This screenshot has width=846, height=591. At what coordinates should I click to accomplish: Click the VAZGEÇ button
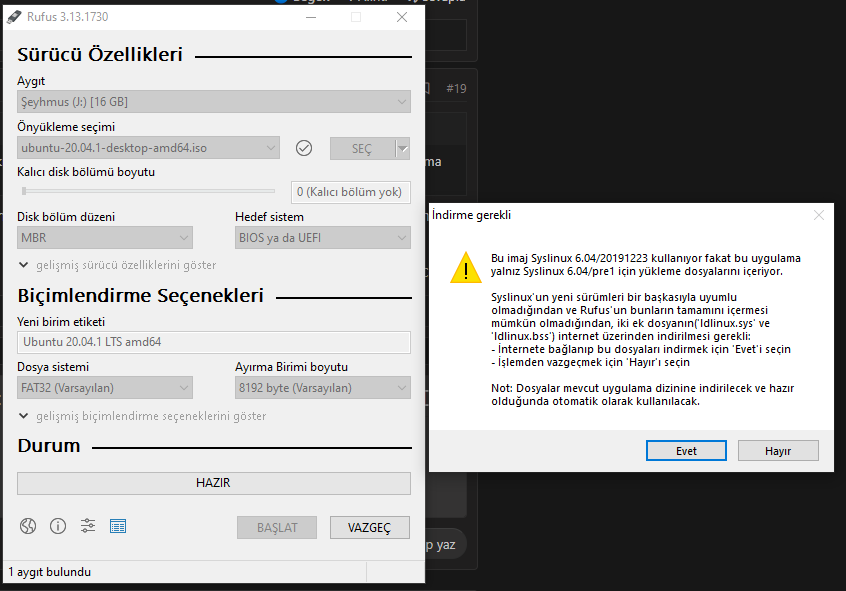pos(370,527)
